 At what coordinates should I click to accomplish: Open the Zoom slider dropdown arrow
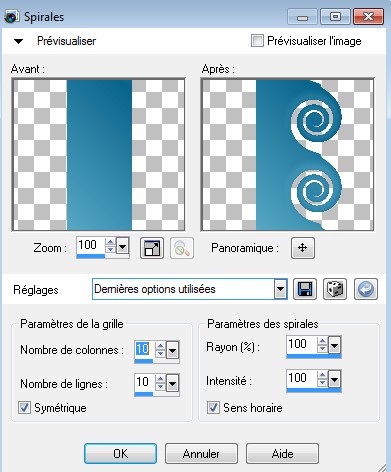(x=122, y=247)
